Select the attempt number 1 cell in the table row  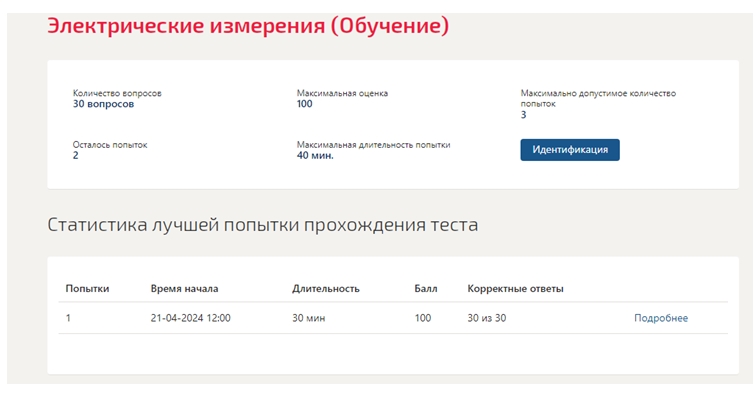tap(68, 318)
